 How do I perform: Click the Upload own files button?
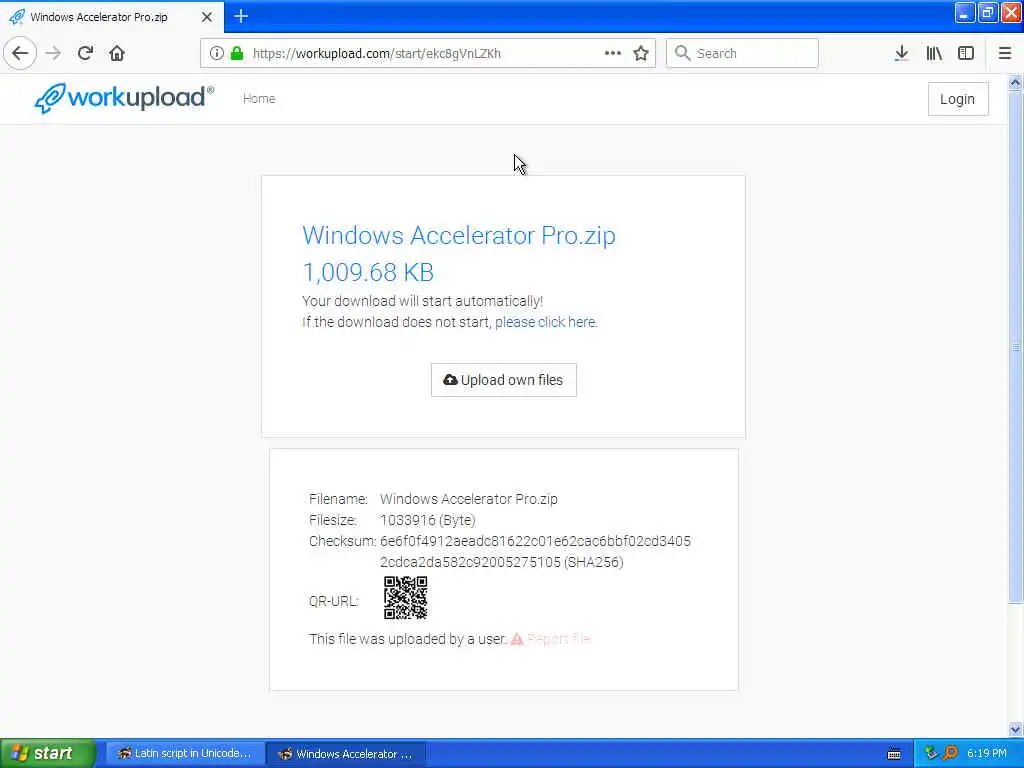(504, 380)
